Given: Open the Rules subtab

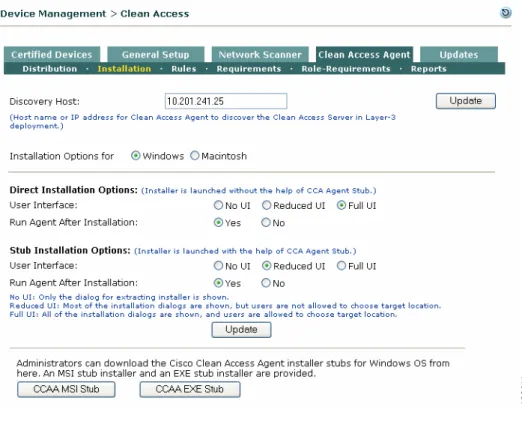Looking at the screenshot, I should click(x=184, y=69).
